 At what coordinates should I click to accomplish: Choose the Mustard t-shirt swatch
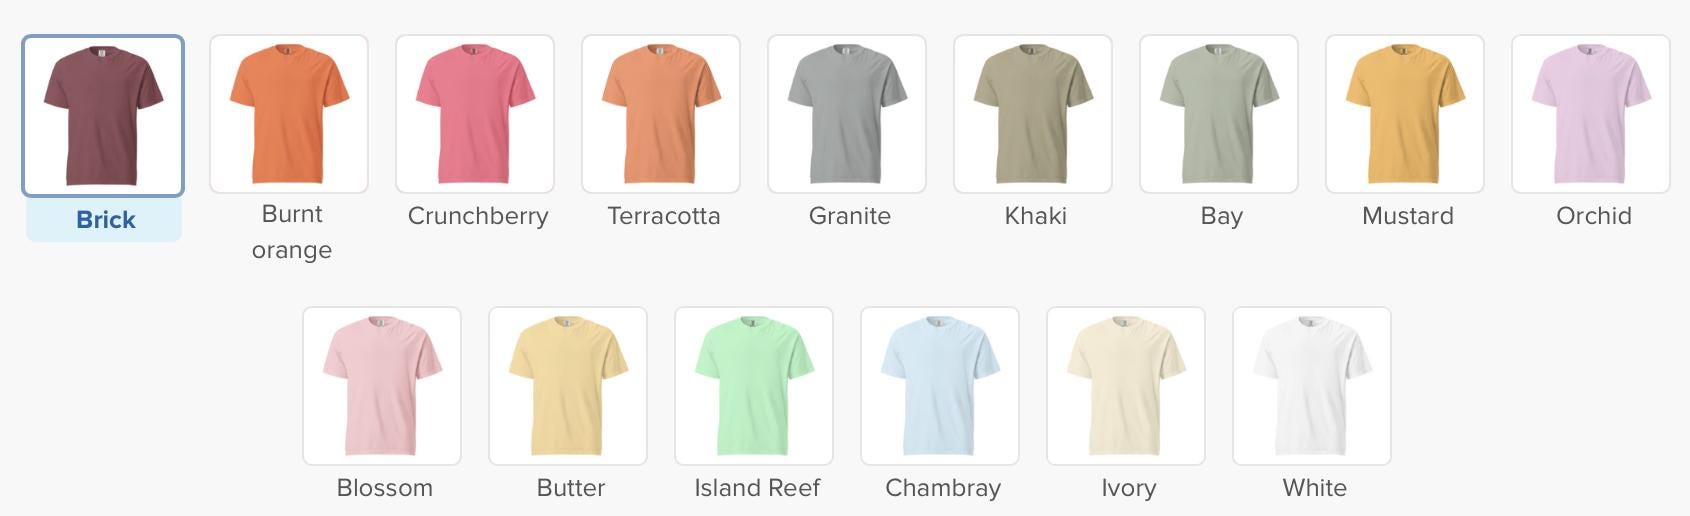click(x=1405, y=114)
